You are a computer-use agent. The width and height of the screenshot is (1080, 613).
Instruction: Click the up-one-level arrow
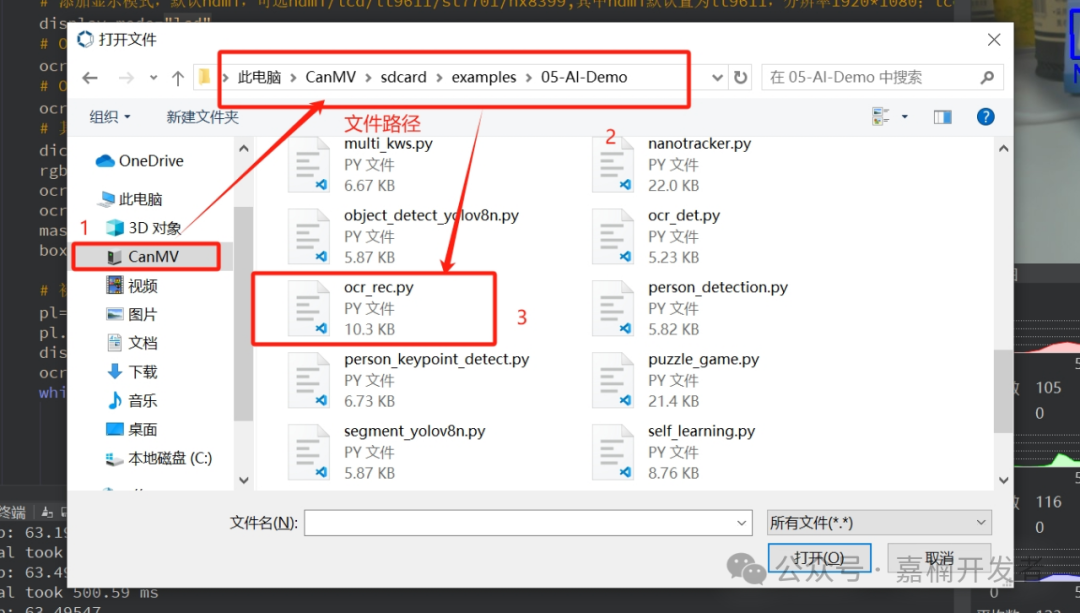tap(178, 78)
